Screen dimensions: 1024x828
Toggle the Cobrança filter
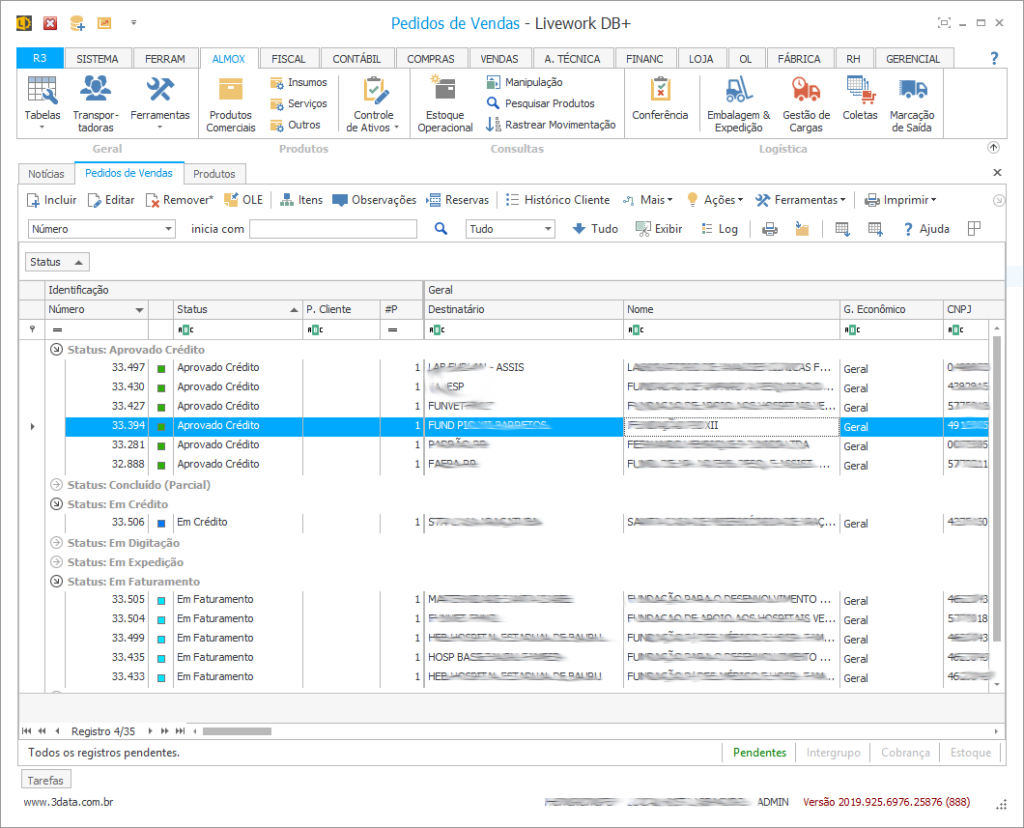coord(904,752)
